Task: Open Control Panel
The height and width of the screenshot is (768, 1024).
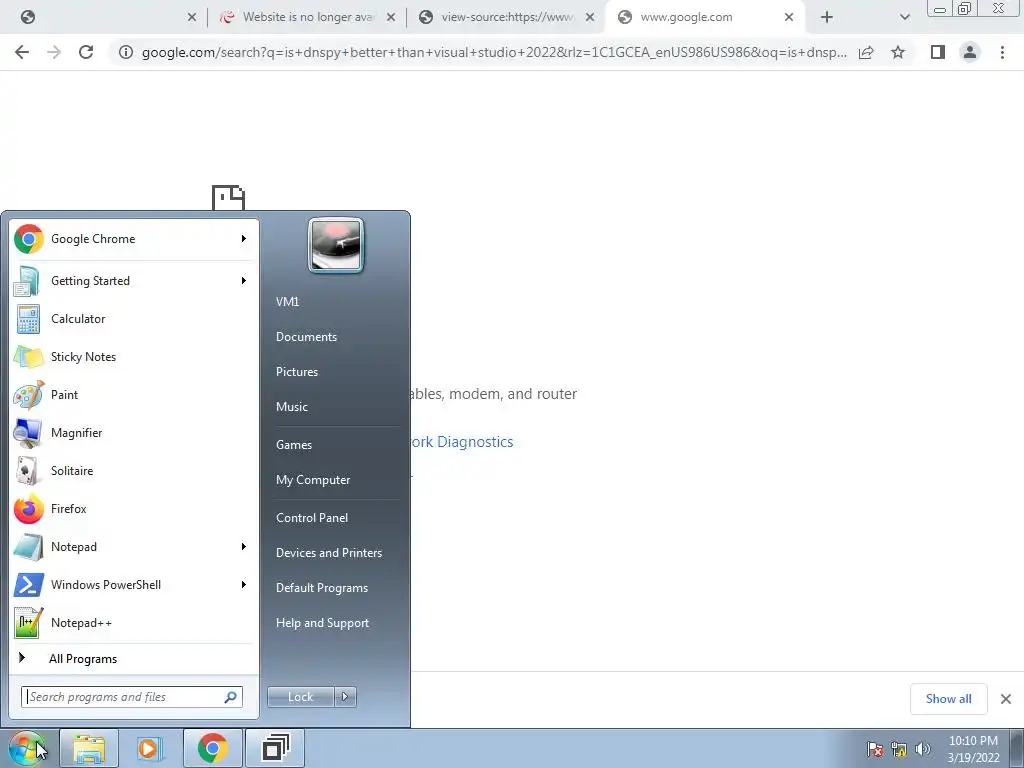Action: (x=312, y=518)
